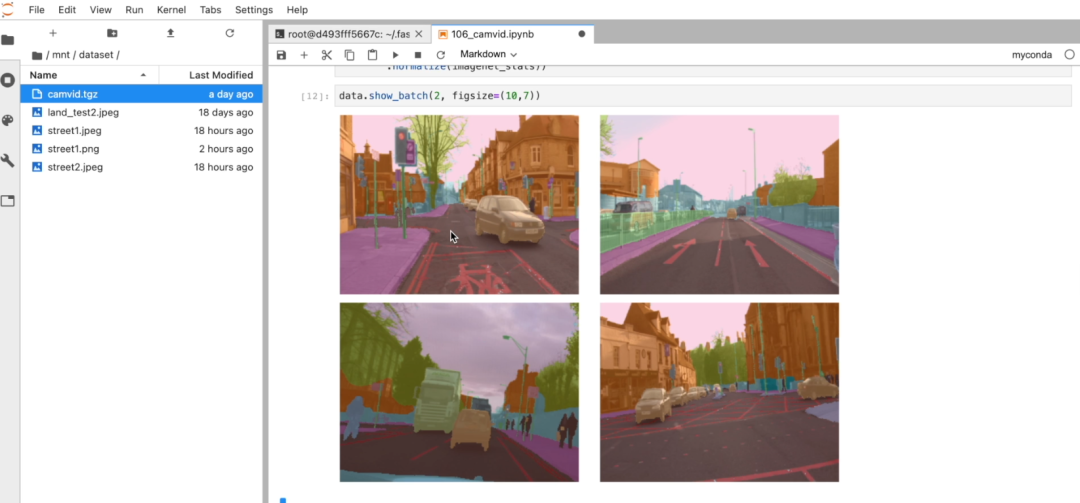Restart the kernel from the toolbar
Screen dimensions: 1080x503
tap(440, 54)
